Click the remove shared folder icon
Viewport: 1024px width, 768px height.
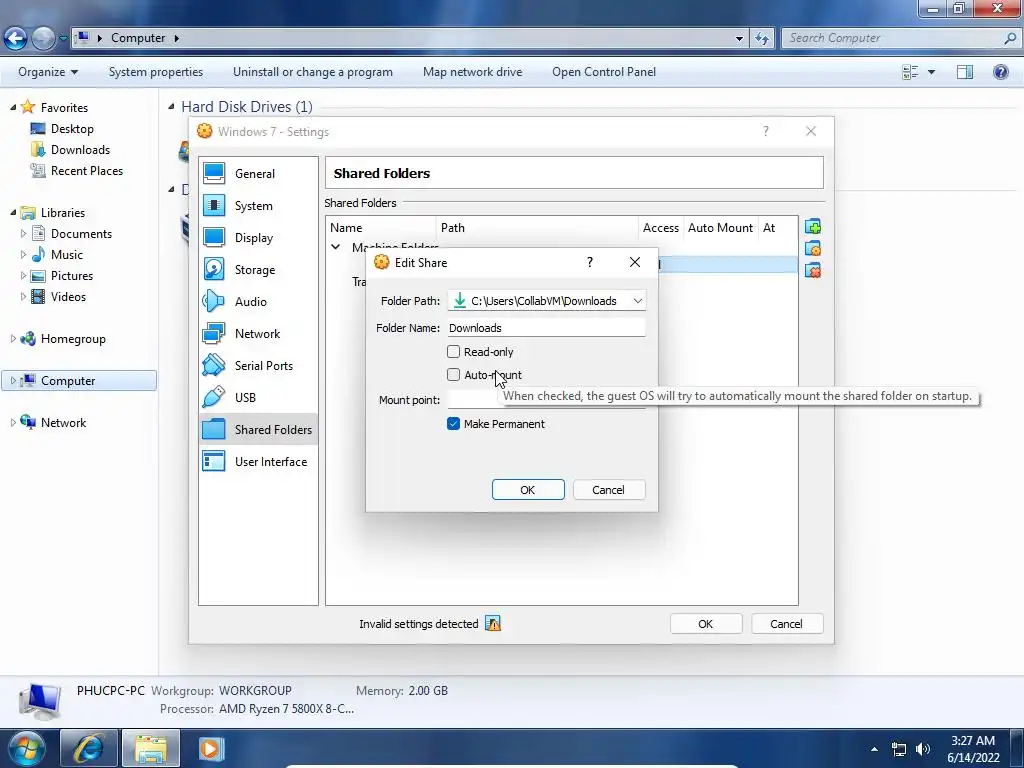812,270
